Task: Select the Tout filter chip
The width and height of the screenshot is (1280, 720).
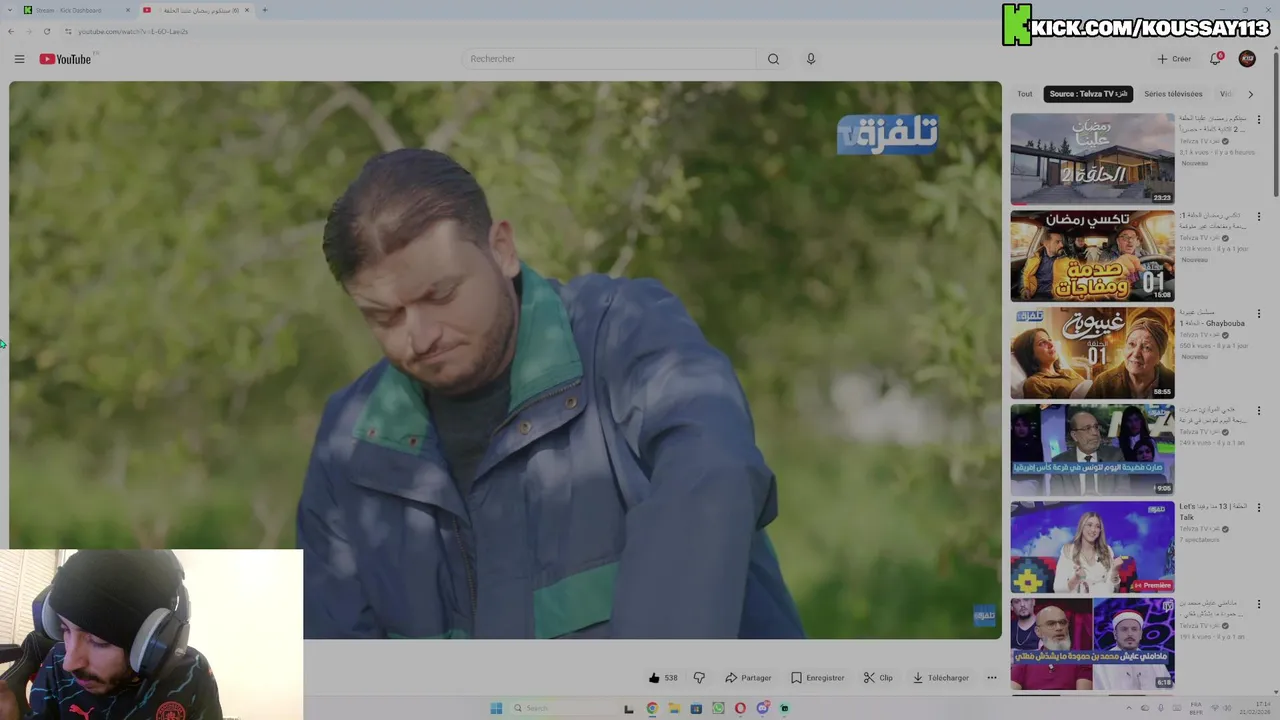Action: (1025, 94)
